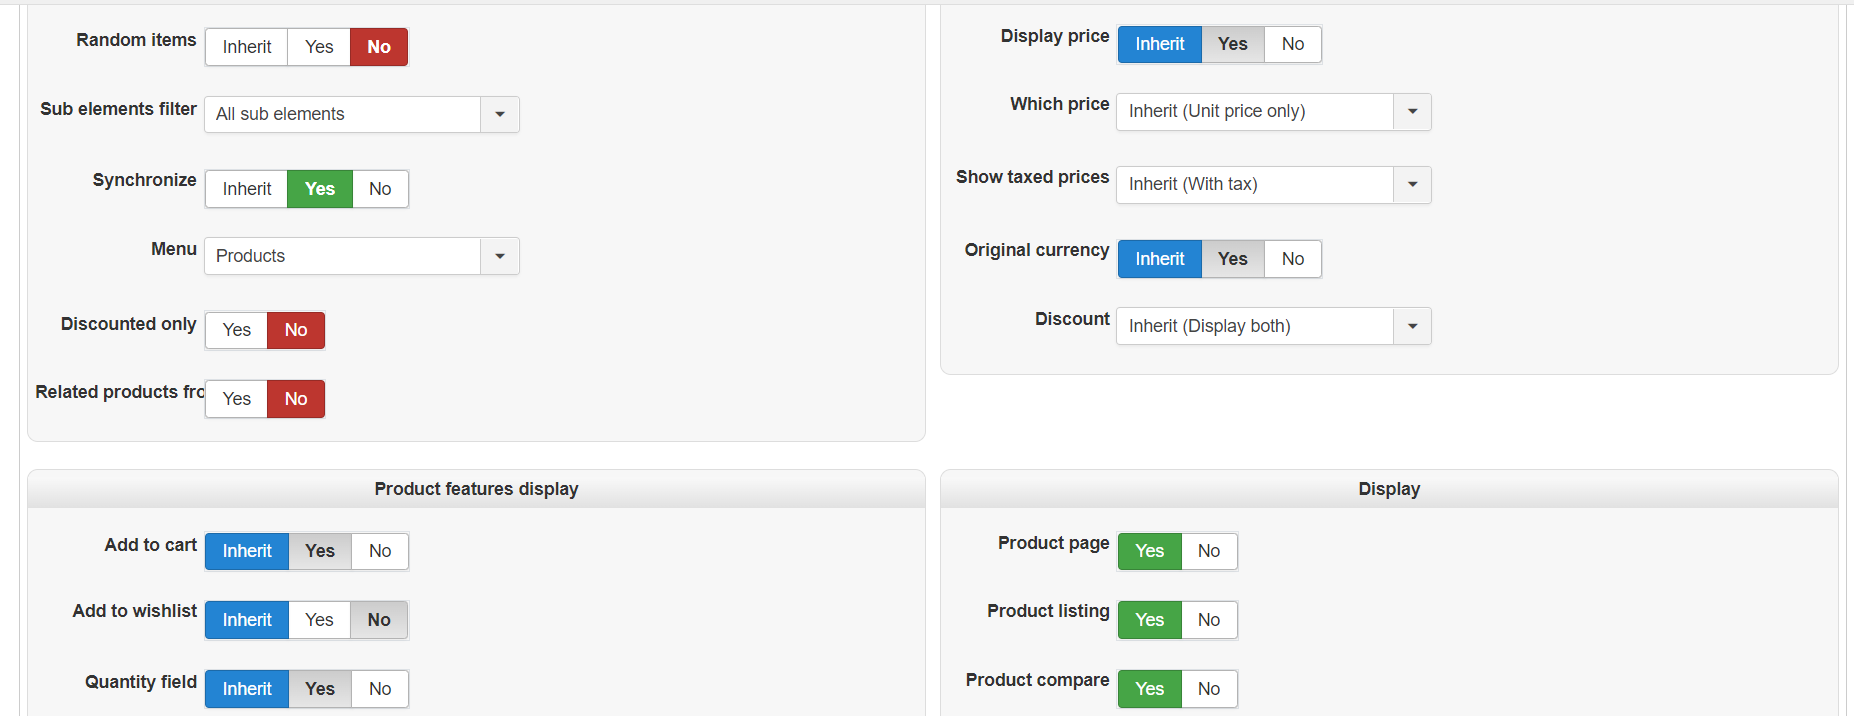Set Random items to Yes
Viewport: 1854px width, 716px height.
(x=319, y=47)
